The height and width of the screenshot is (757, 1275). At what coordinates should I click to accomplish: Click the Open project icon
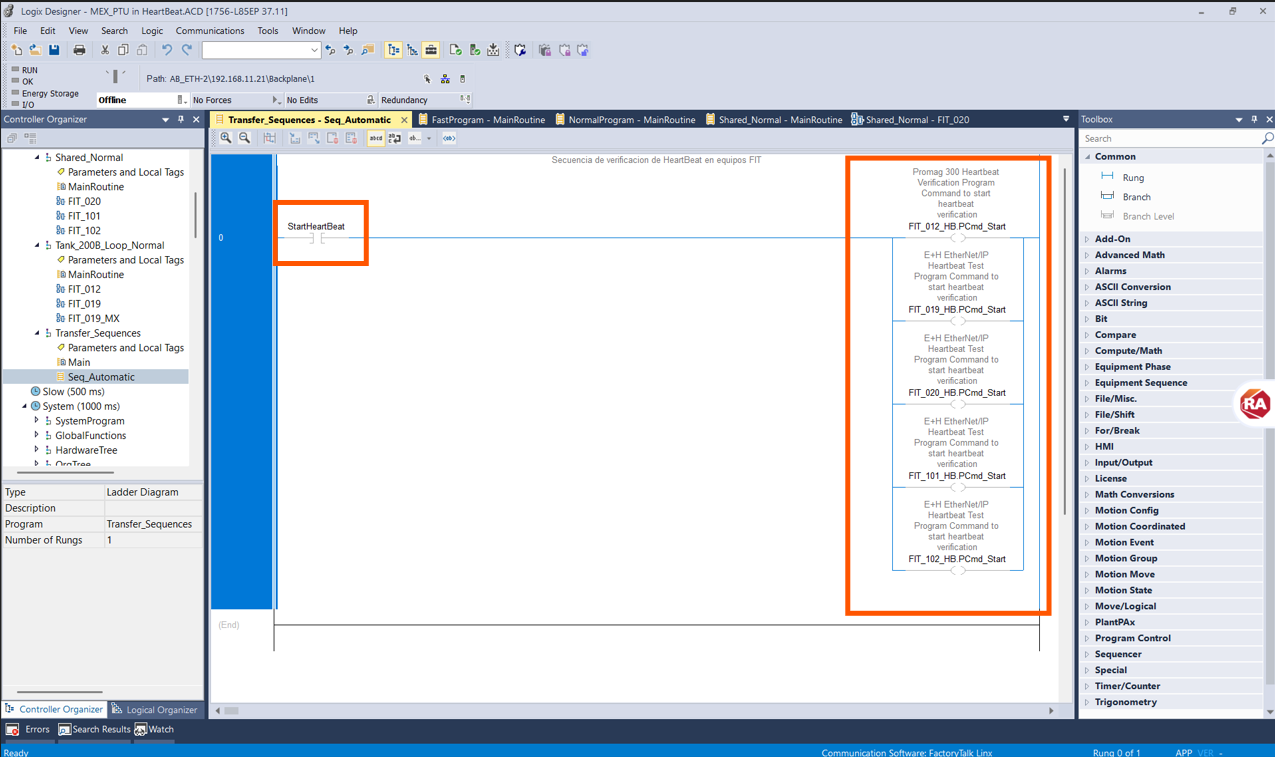coord(34,50)
